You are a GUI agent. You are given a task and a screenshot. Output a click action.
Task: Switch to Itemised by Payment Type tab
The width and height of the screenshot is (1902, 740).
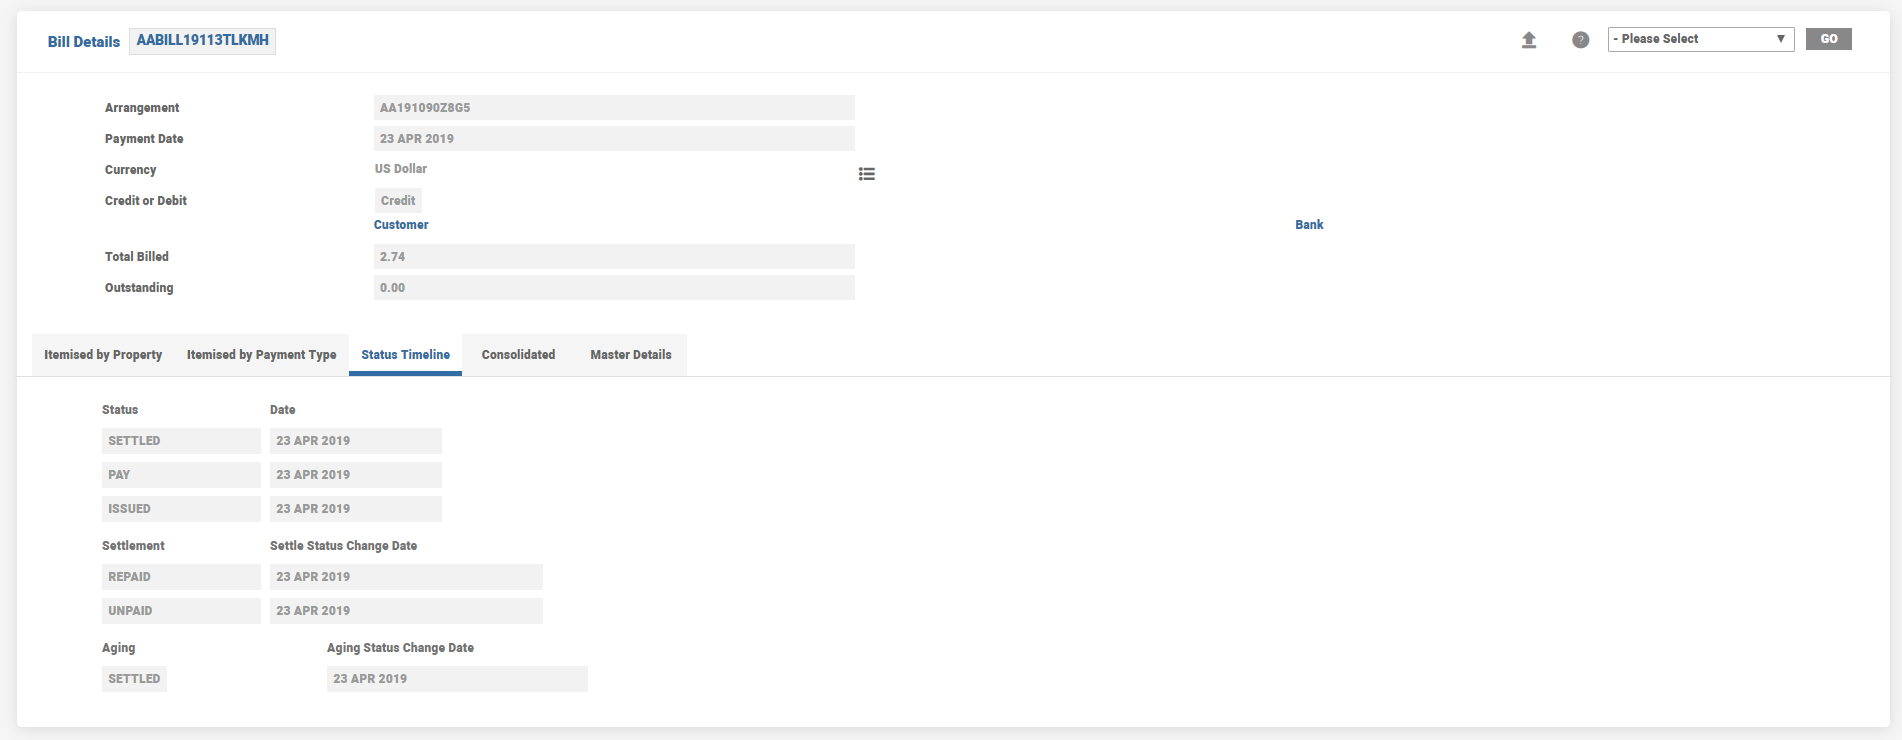coord(261,355)
